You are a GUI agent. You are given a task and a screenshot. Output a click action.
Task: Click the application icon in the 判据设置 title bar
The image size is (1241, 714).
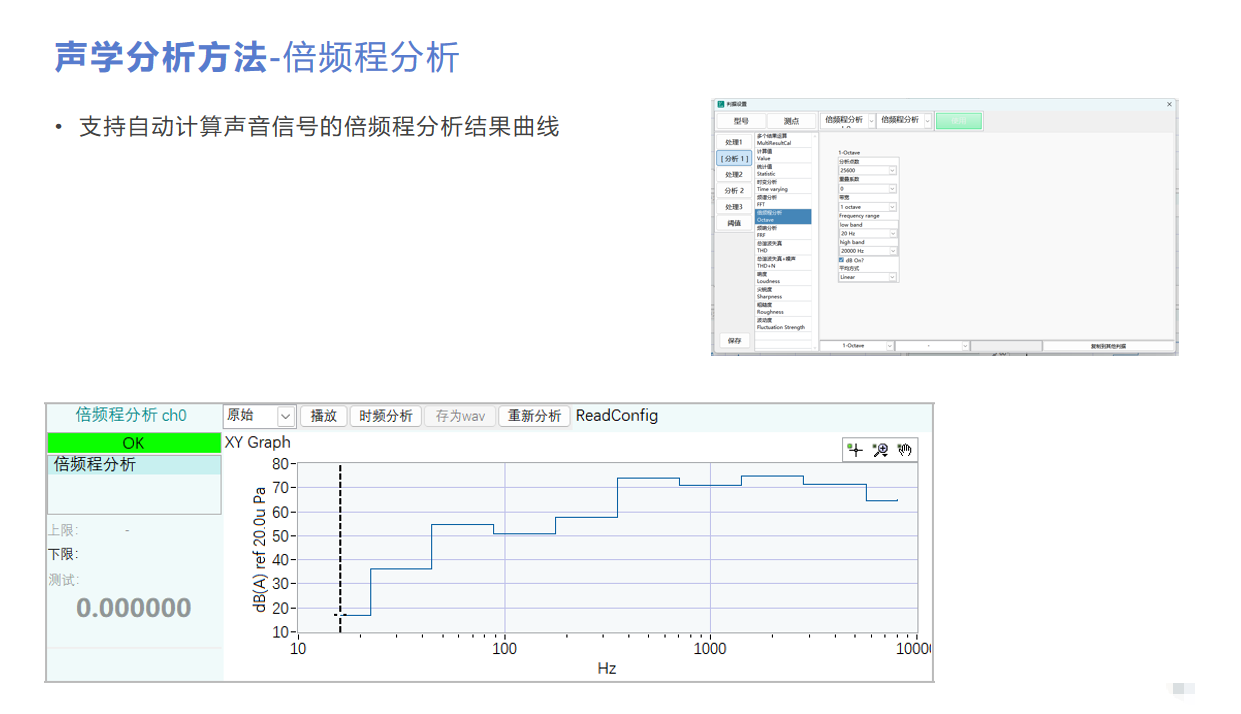[721, 106]
